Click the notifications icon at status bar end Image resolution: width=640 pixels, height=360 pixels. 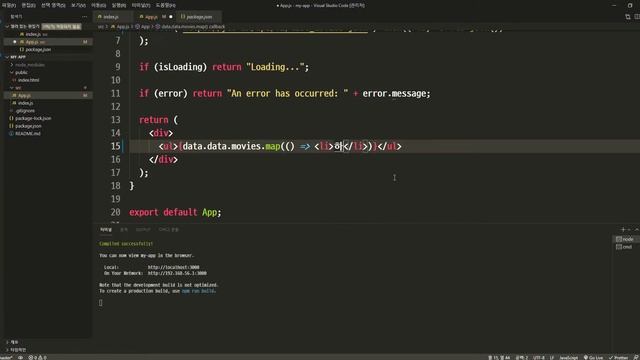click(x=636, y=358)
